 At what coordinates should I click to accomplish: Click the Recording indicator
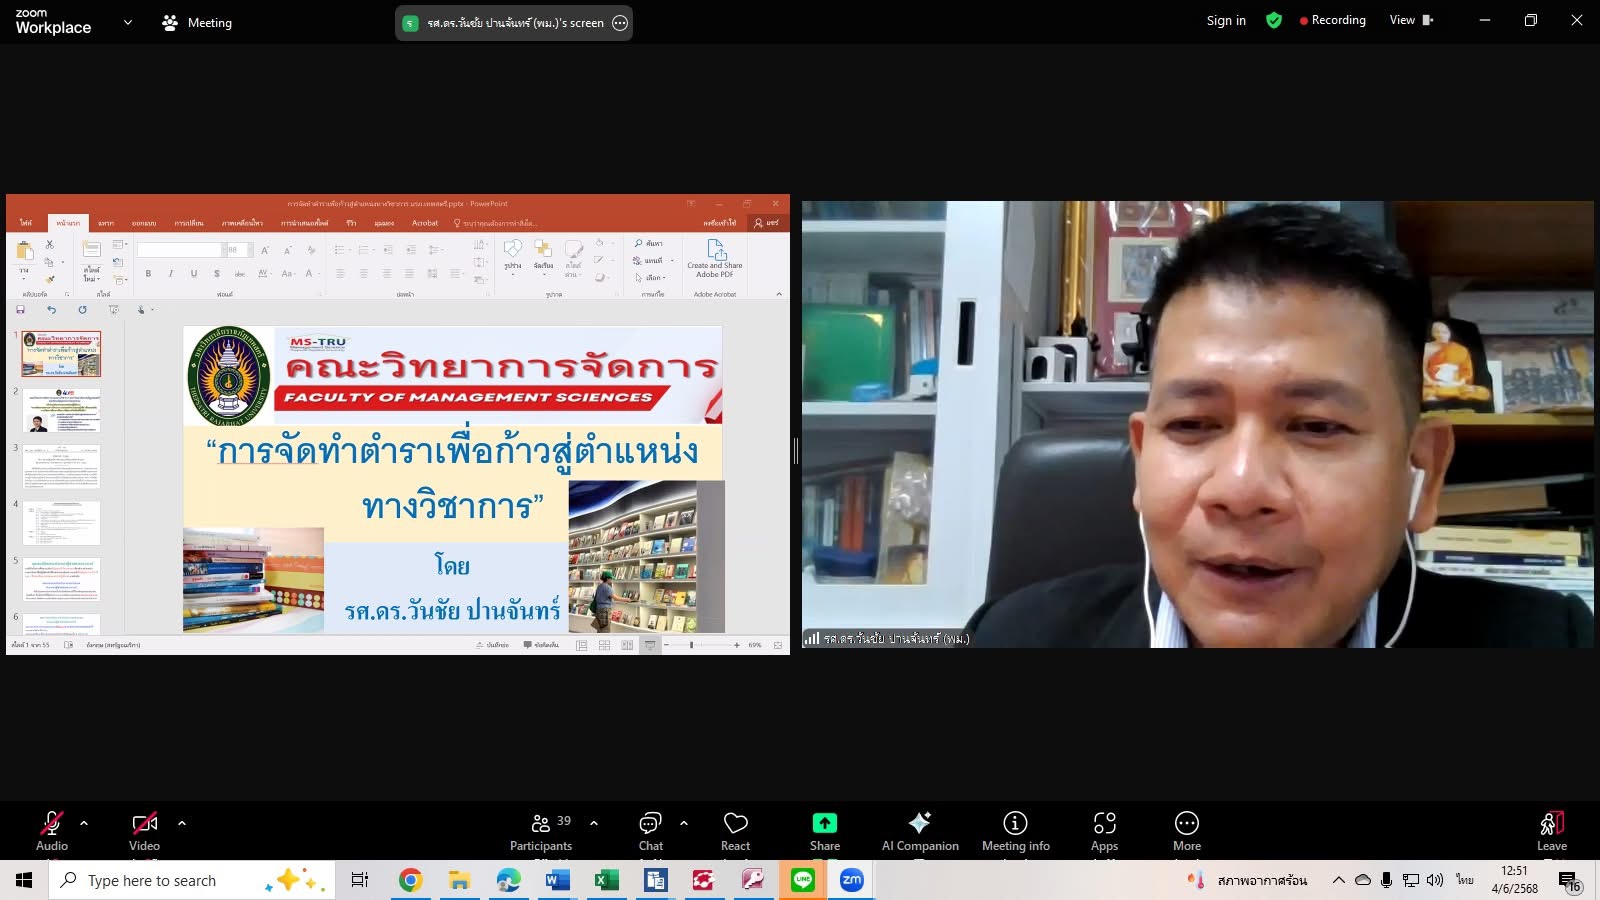pos(1332,20)
